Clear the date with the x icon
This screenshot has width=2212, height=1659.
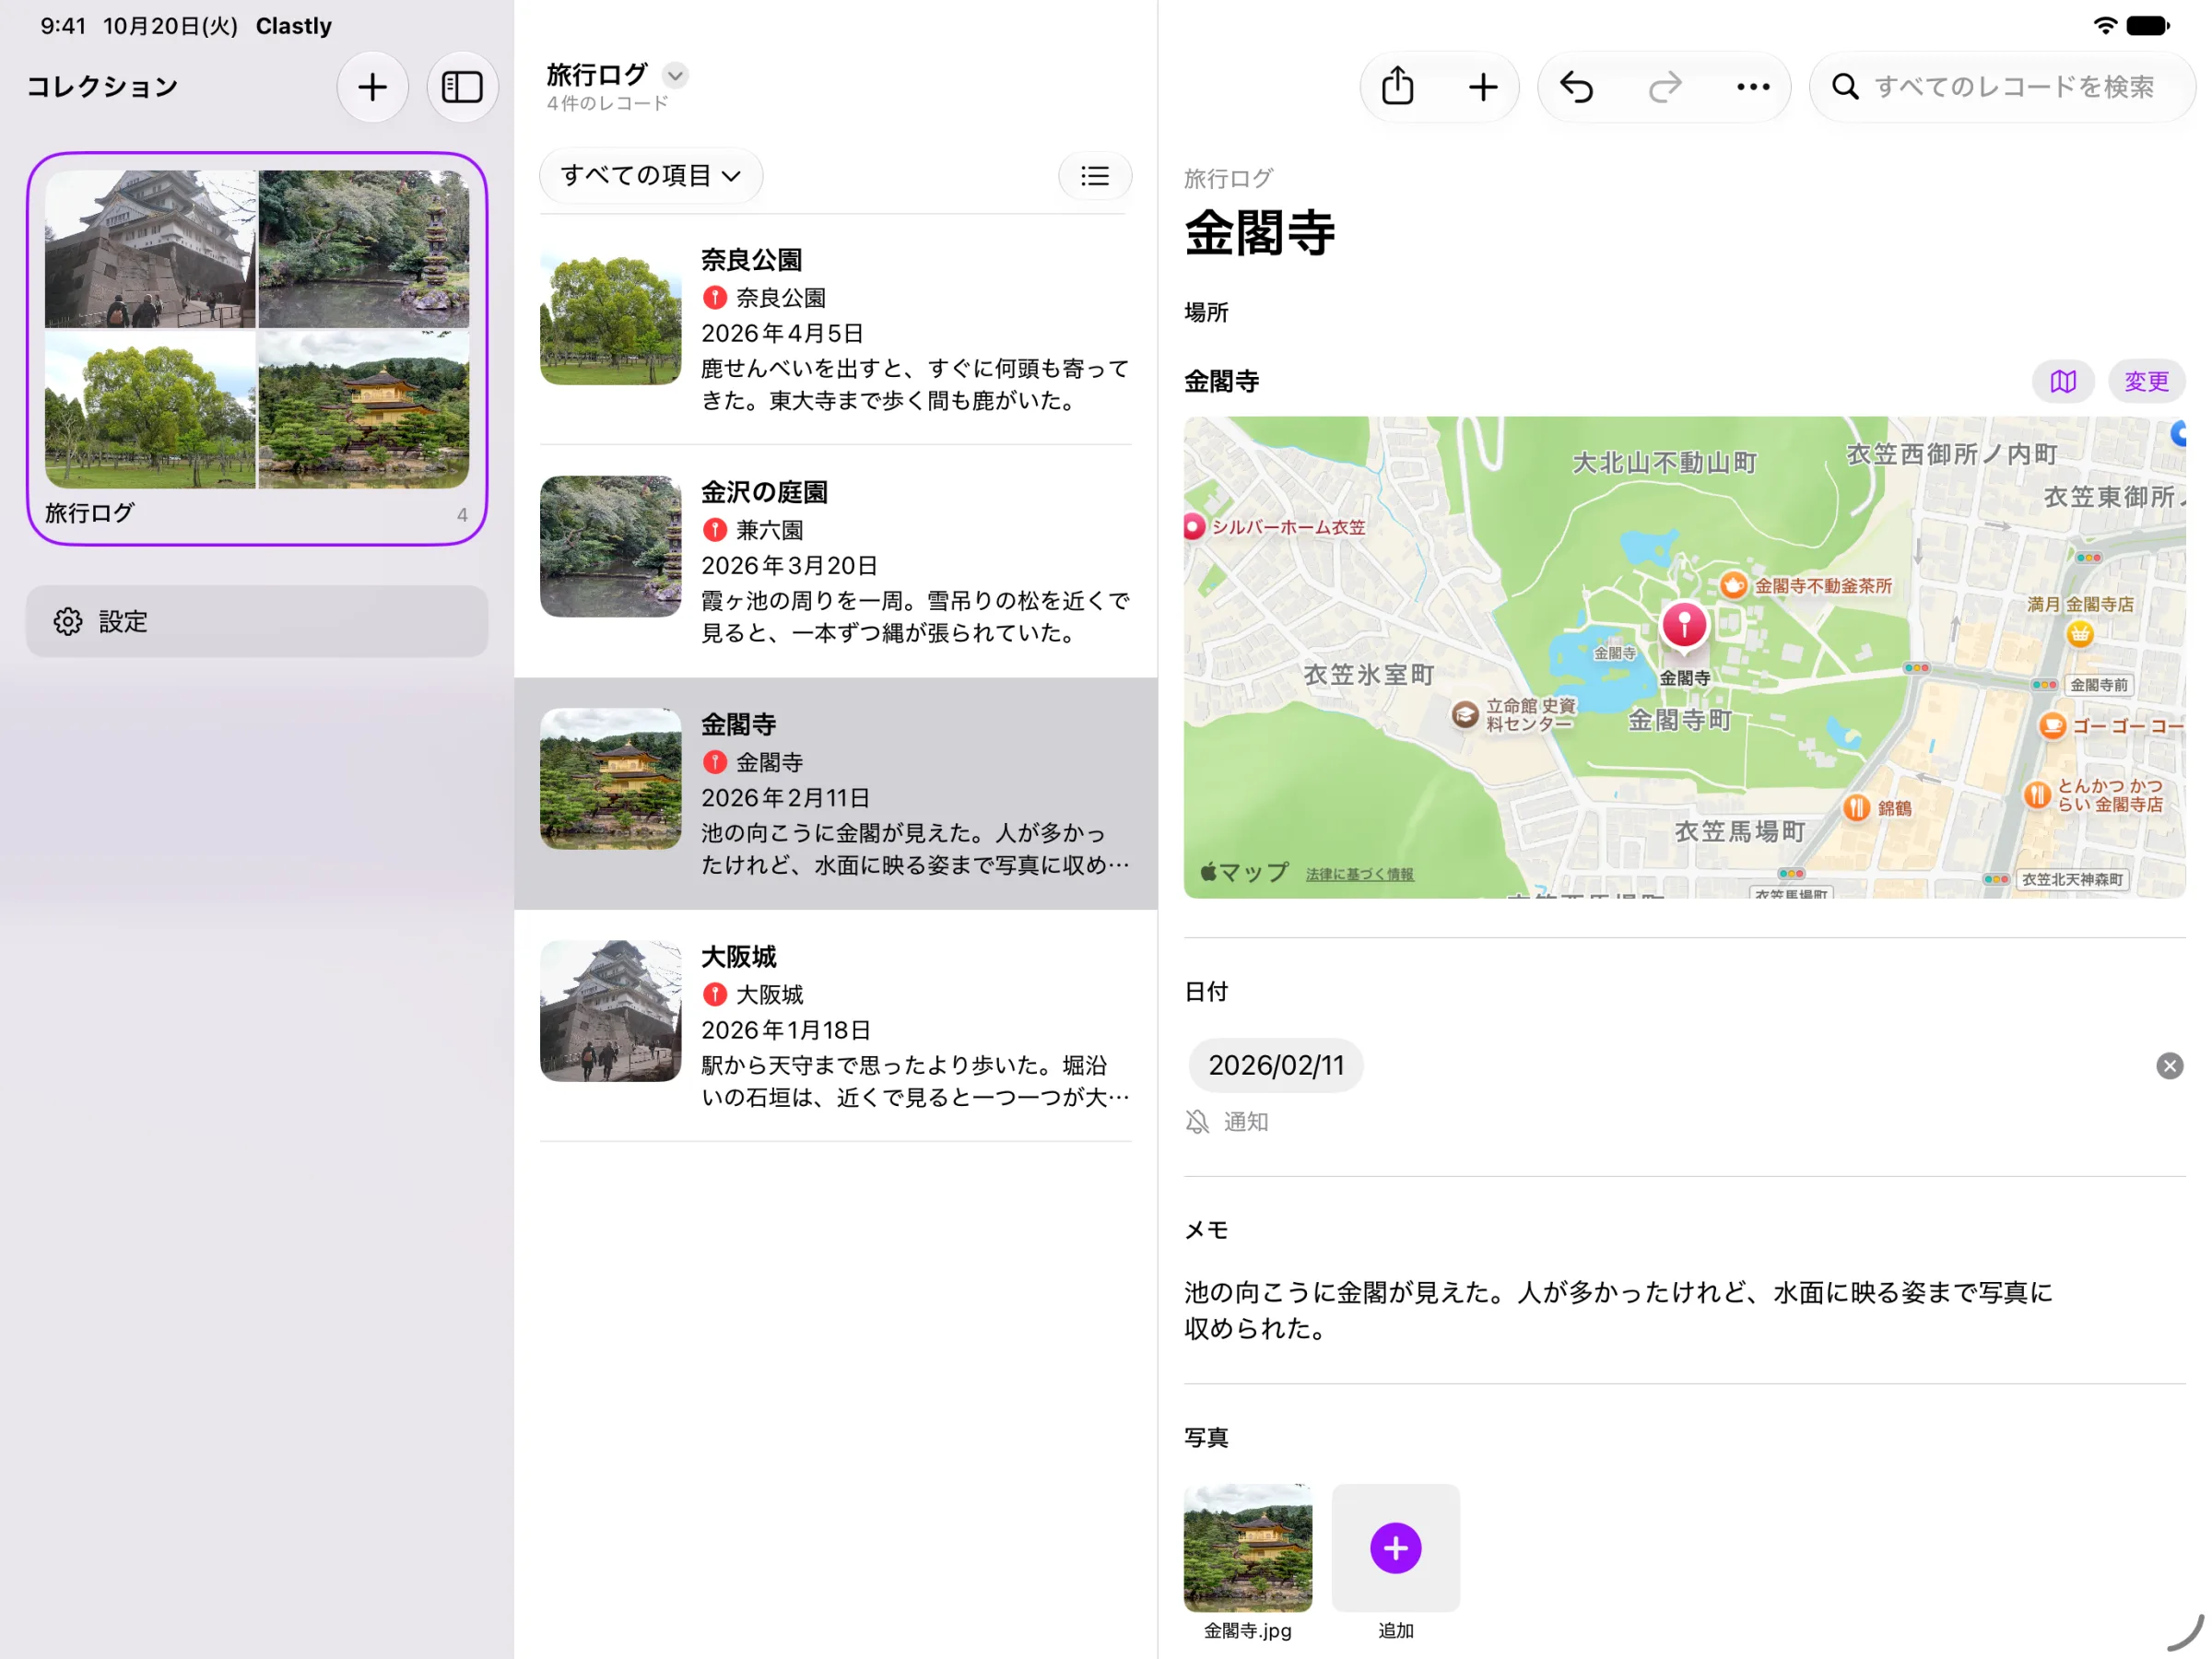[x=2169, y=1066]
